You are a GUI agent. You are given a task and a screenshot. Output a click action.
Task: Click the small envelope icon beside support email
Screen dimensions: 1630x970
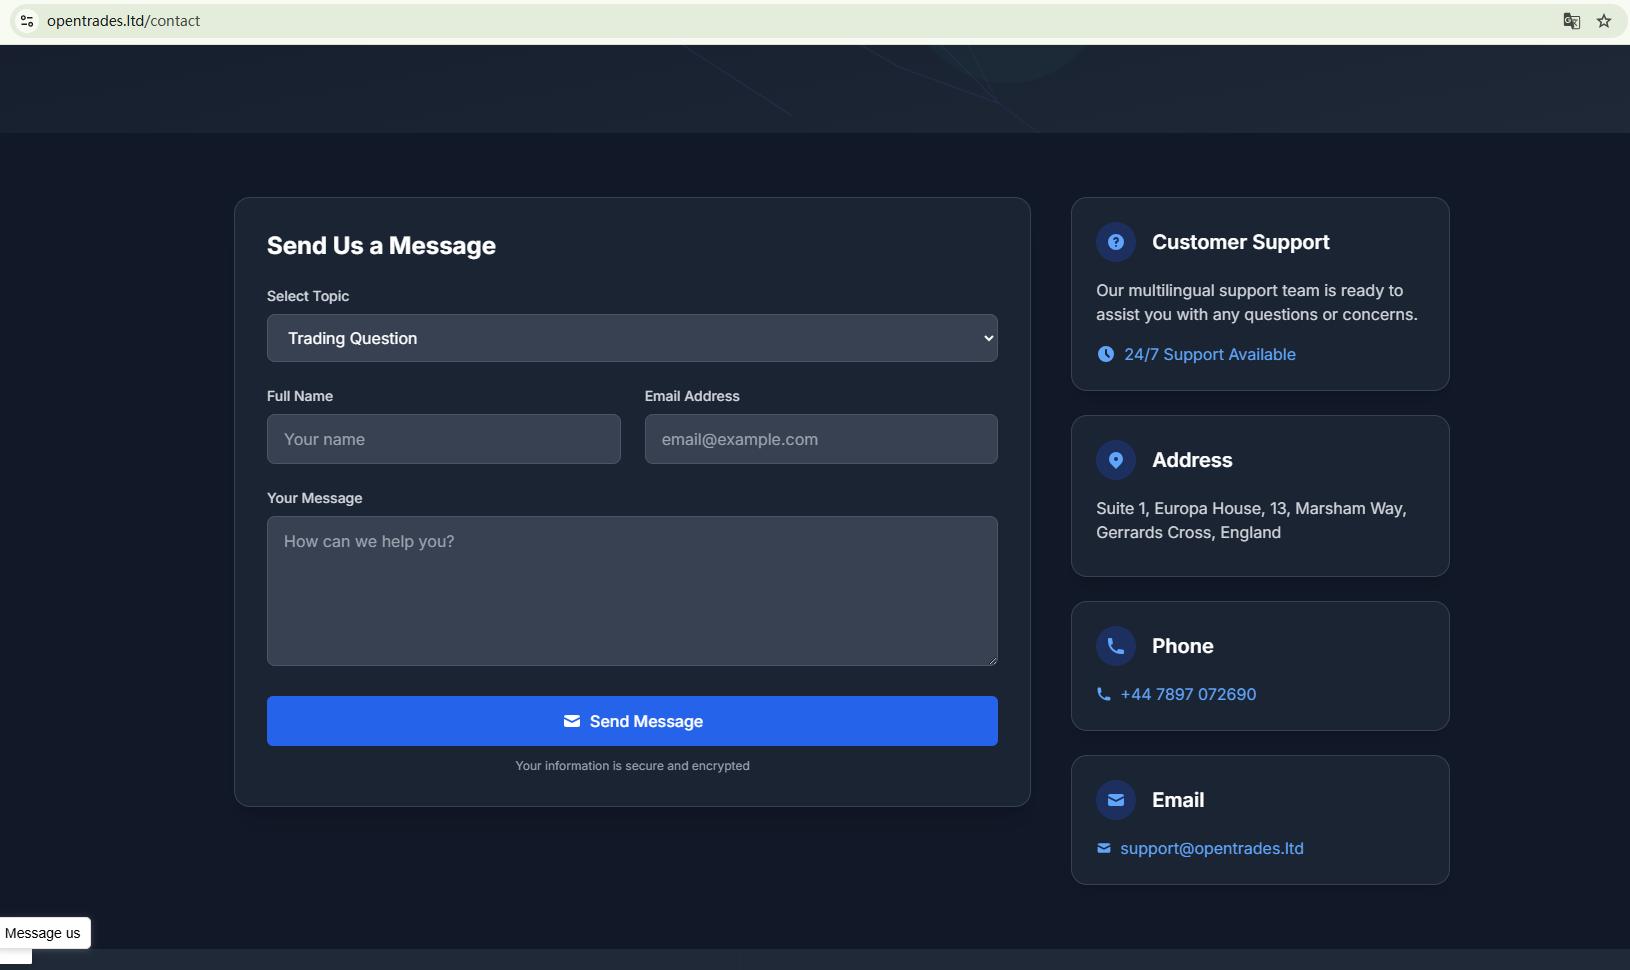tap(1103, 848)
